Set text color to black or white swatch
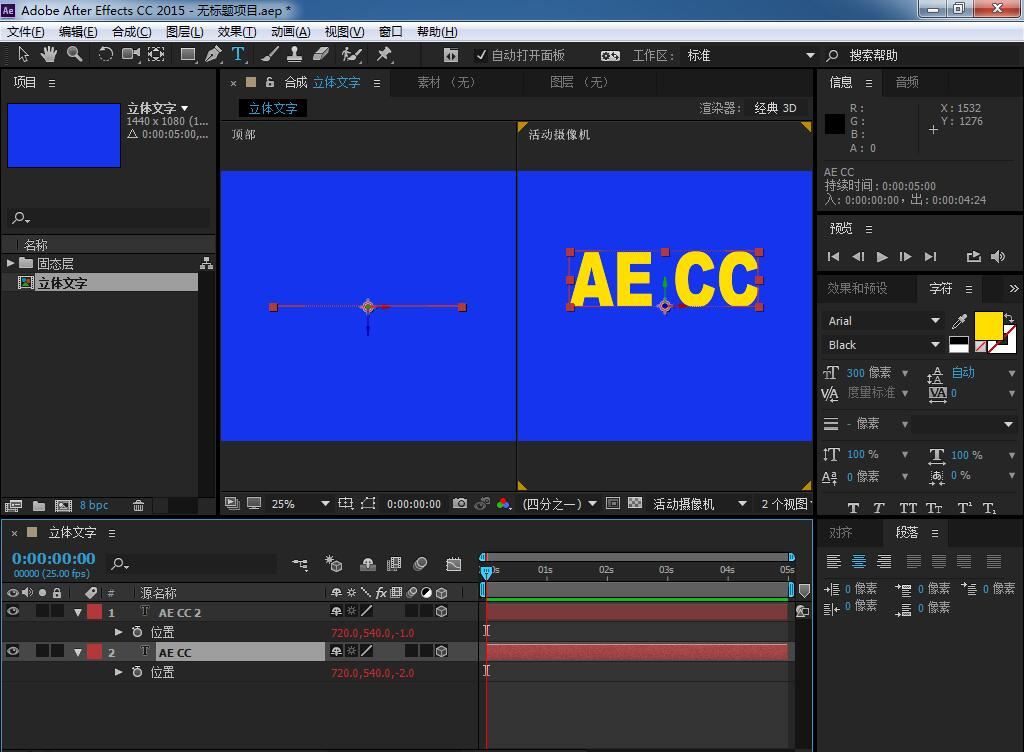1024x752 pixels. 959,344
